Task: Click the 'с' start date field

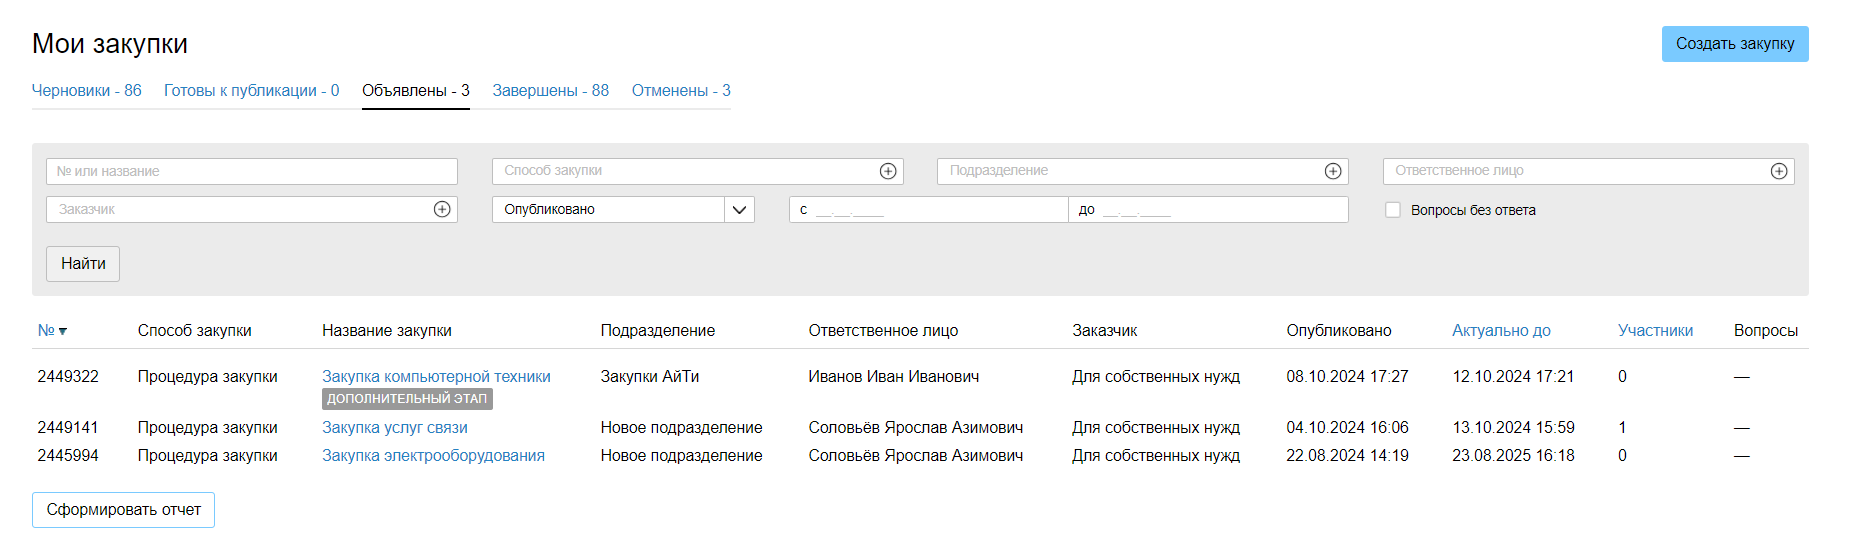Action: [x=928, y=210]
